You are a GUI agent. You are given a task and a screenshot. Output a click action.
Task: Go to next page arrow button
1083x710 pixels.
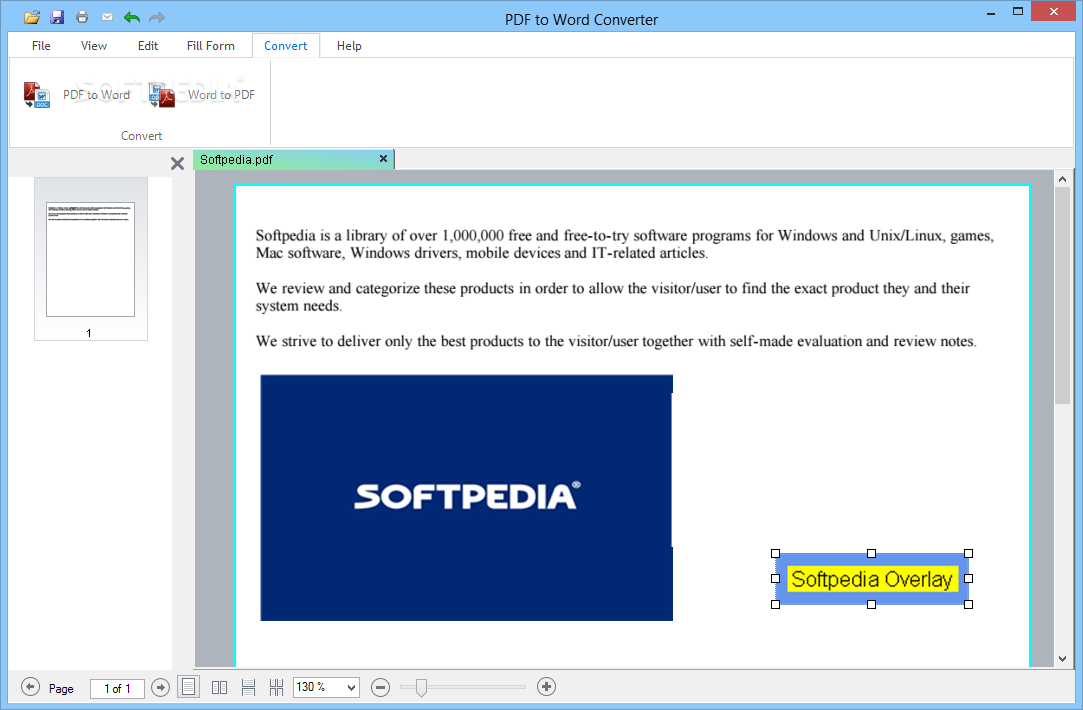(x=160, y=687)
